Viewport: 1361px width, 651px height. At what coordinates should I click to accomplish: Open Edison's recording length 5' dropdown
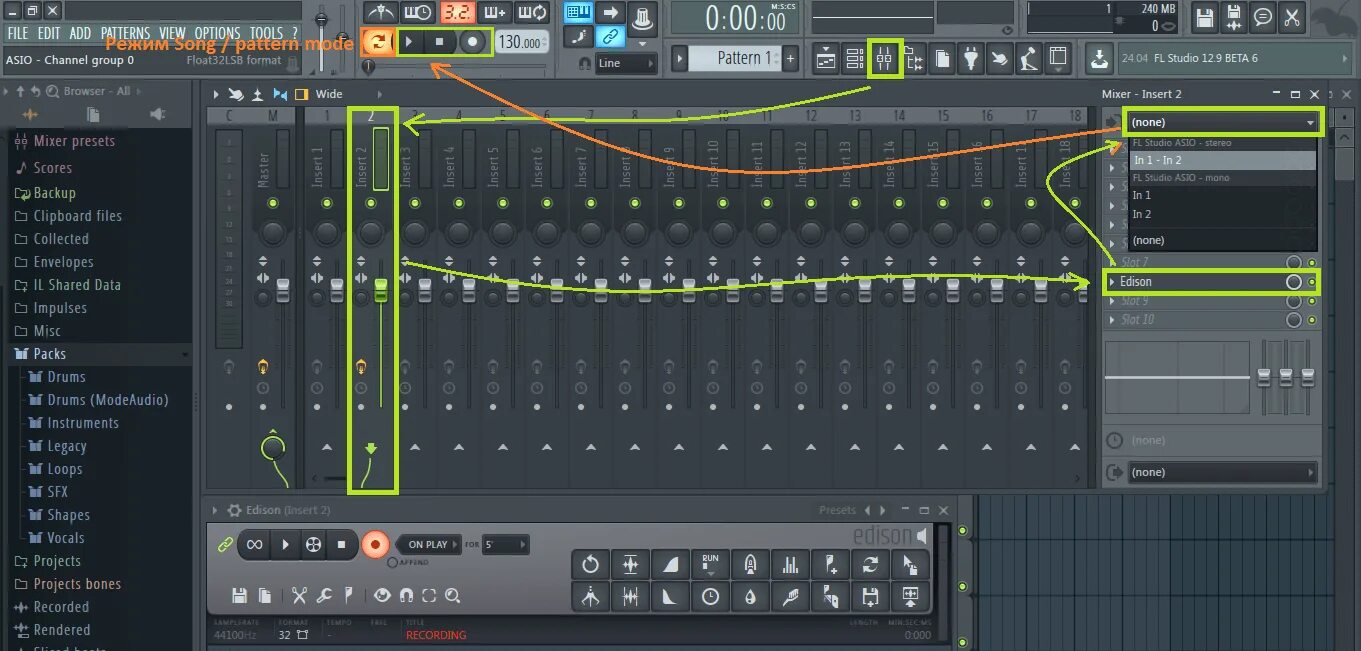(x=505, y=545)
